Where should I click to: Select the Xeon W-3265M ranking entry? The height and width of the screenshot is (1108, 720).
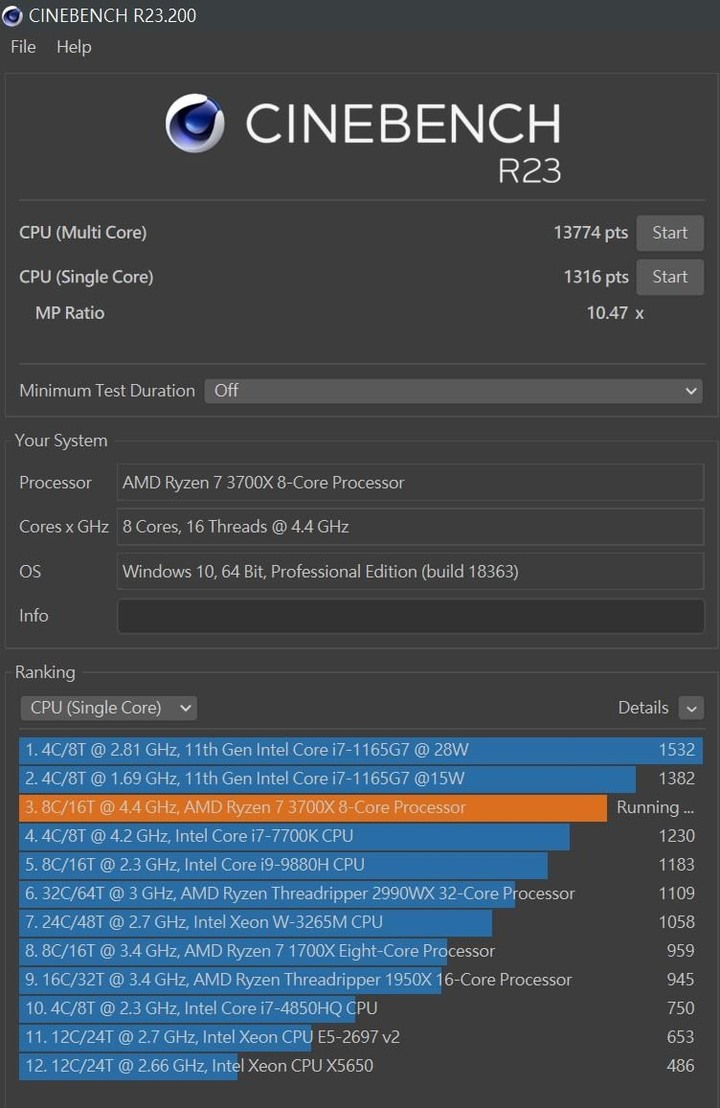(361, 922)
